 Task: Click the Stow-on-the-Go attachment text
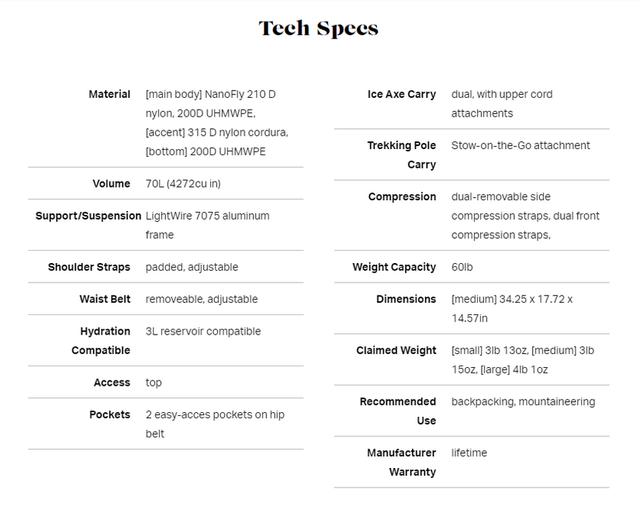coord(520,145)
